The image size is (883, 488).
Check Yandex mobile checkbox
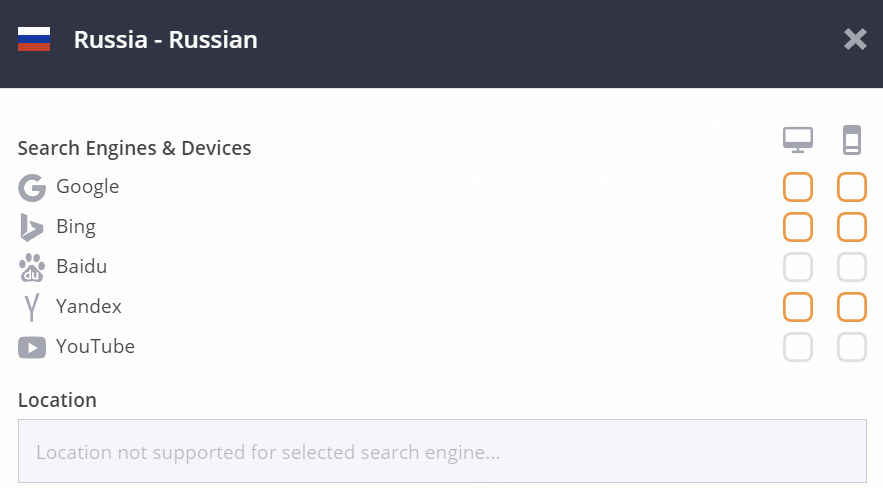tap(851, 307)
